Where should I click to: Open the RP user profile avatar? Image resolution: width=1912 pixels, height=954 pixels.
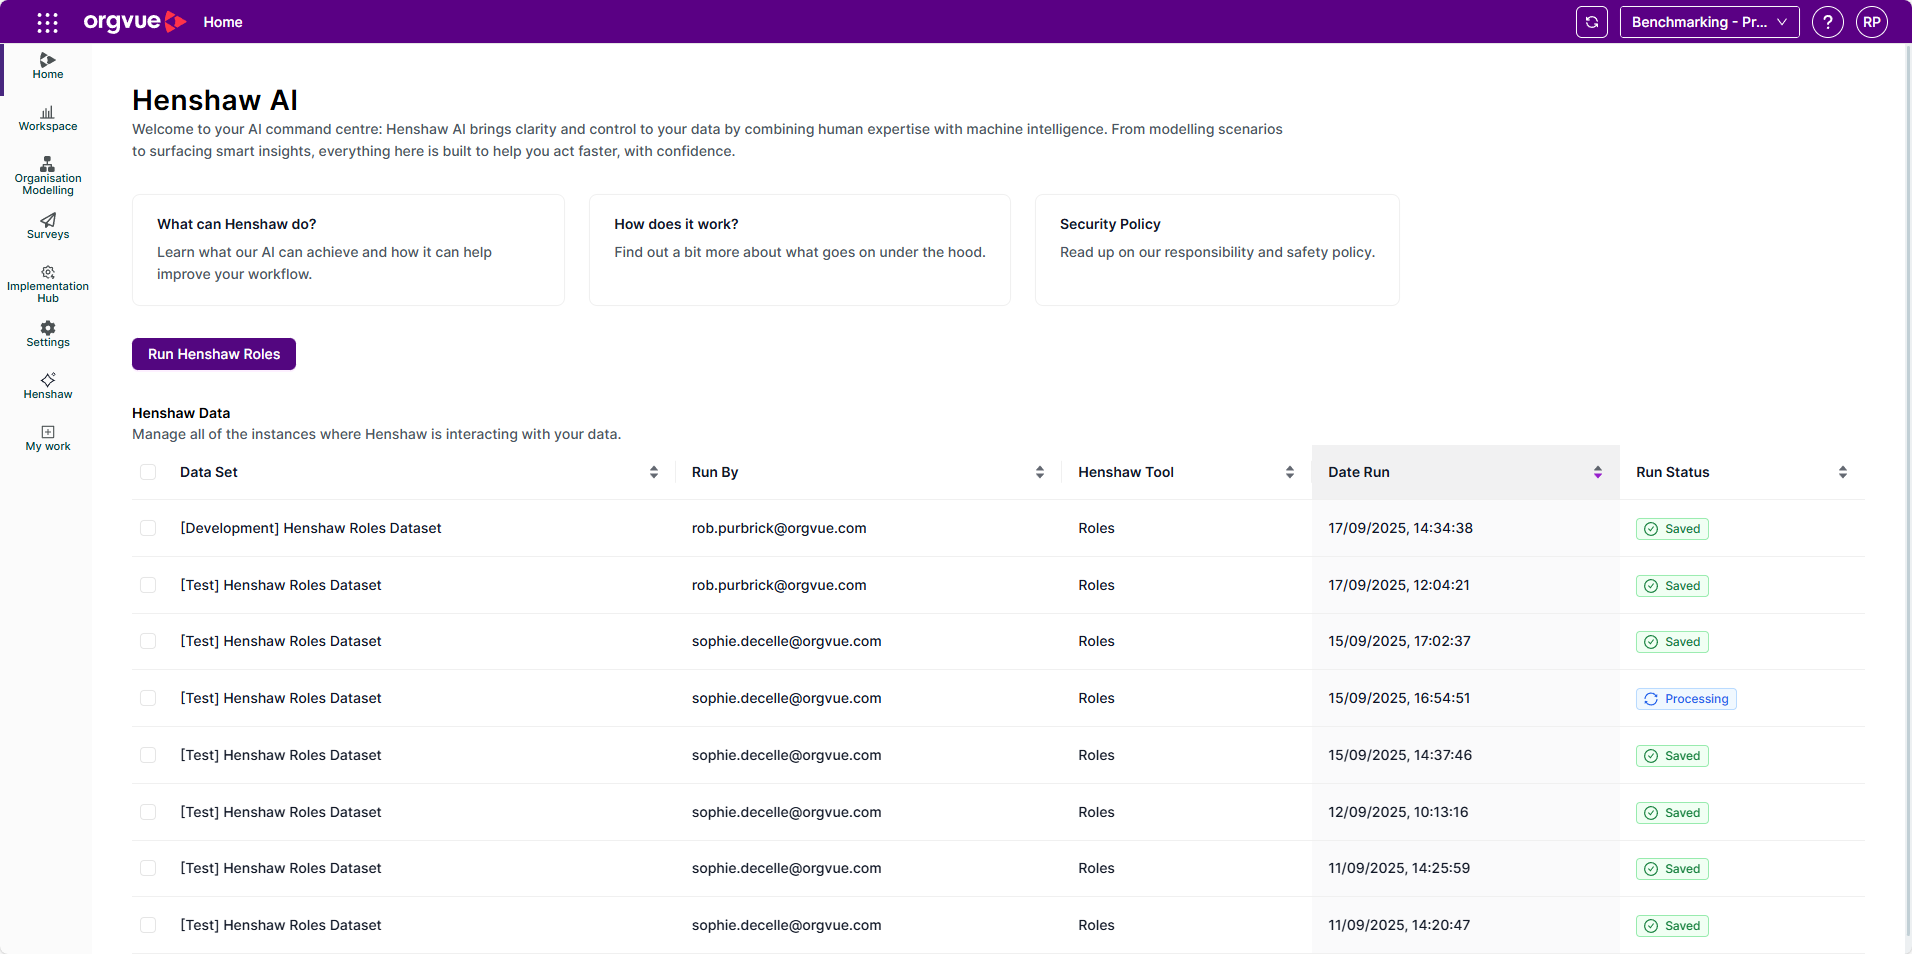pyautogui.click(x=1872, y=22)
